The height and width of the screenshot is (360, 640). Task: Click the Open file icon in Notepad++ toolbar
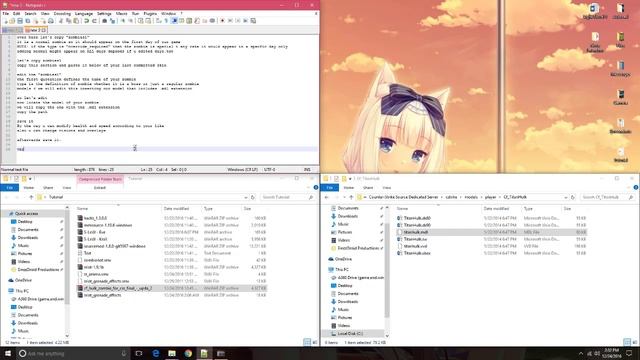click(12, 21)
